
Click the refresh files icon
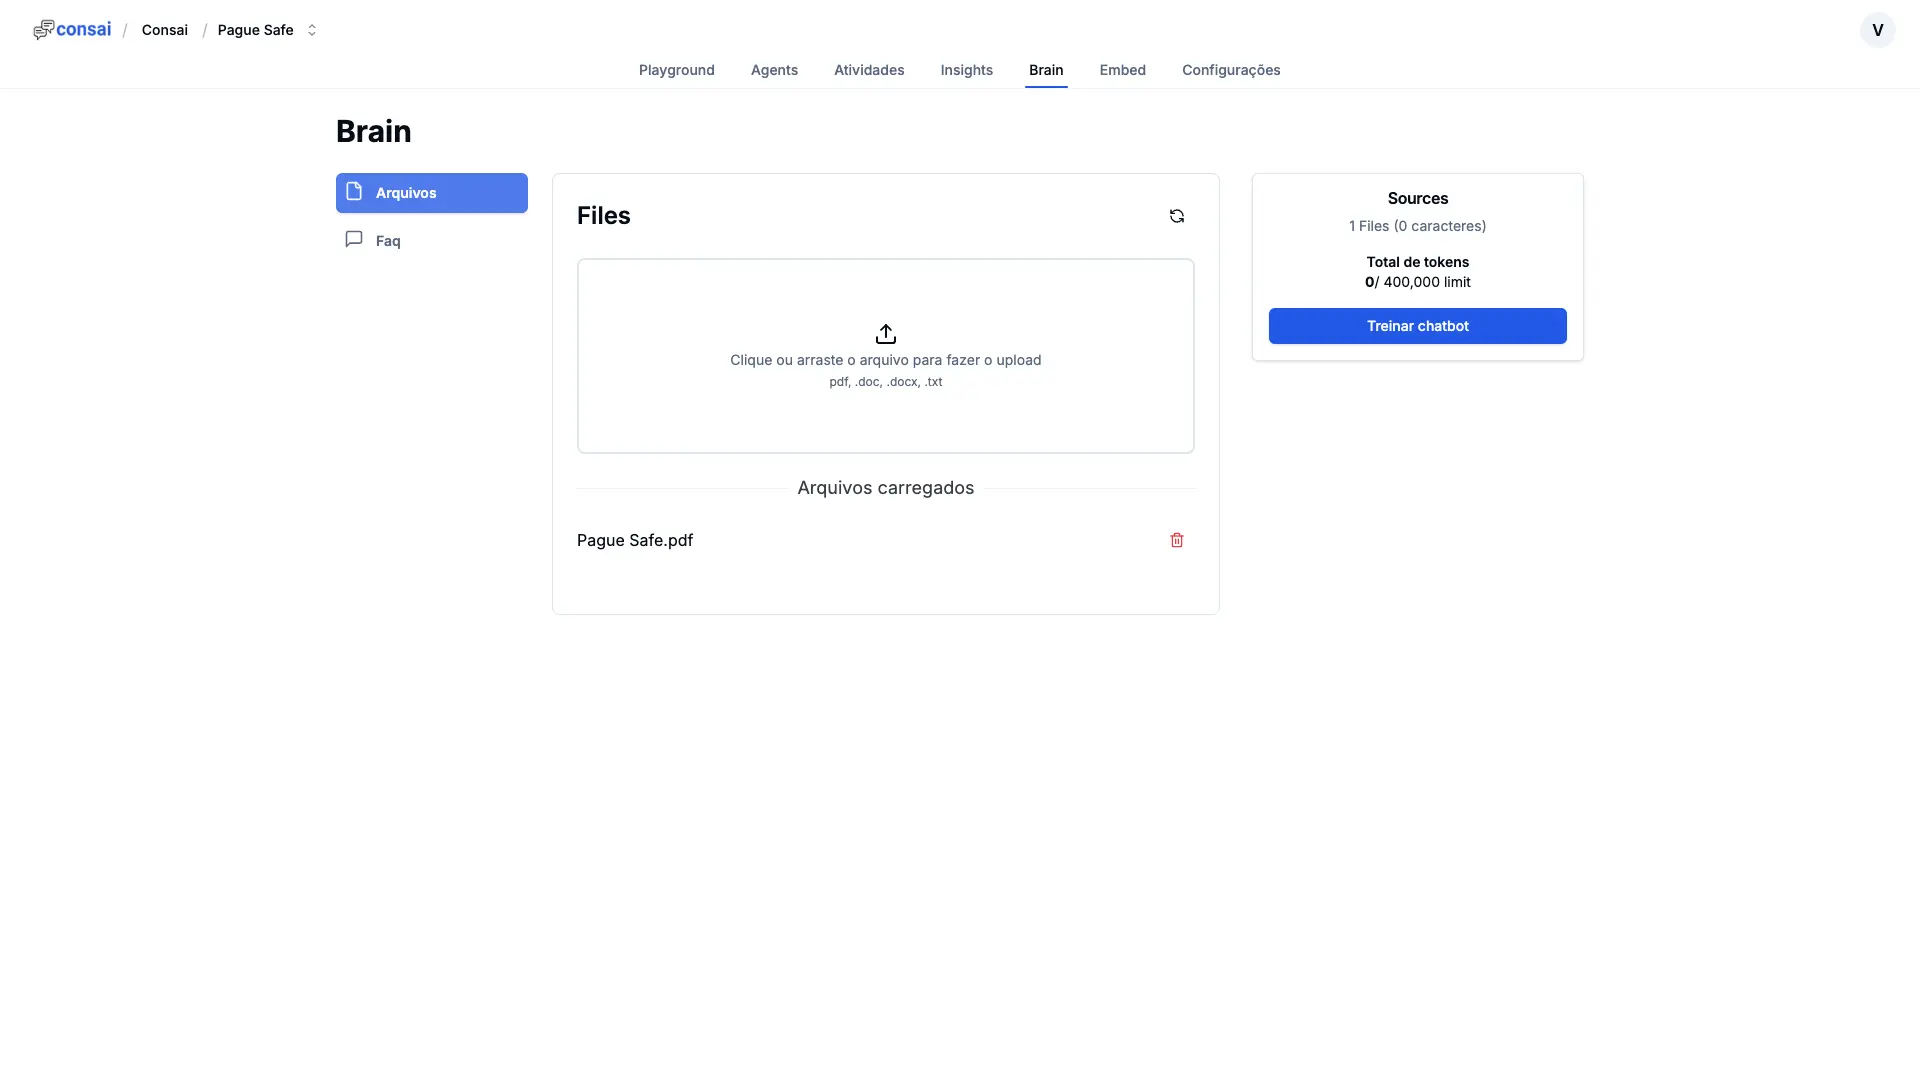click(x=1177, y=216)
